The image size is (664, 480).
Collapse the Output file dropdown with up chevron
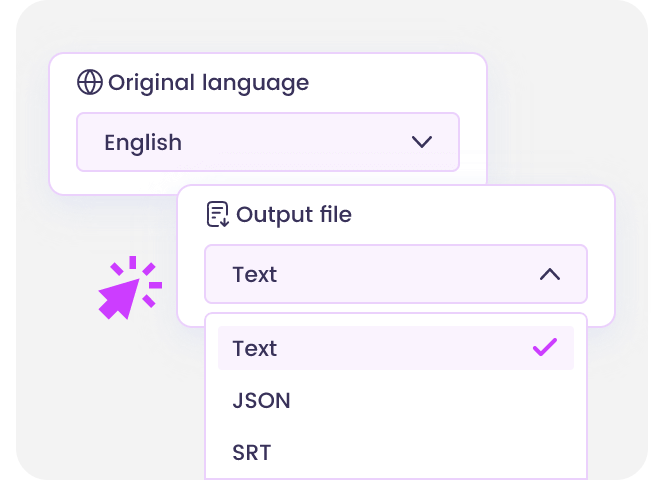(550, 274)
